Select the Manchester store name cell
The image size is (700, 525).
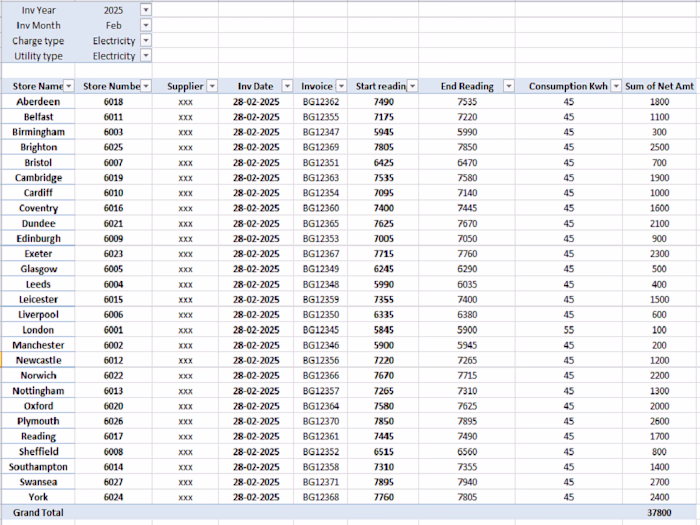point(38,345)
